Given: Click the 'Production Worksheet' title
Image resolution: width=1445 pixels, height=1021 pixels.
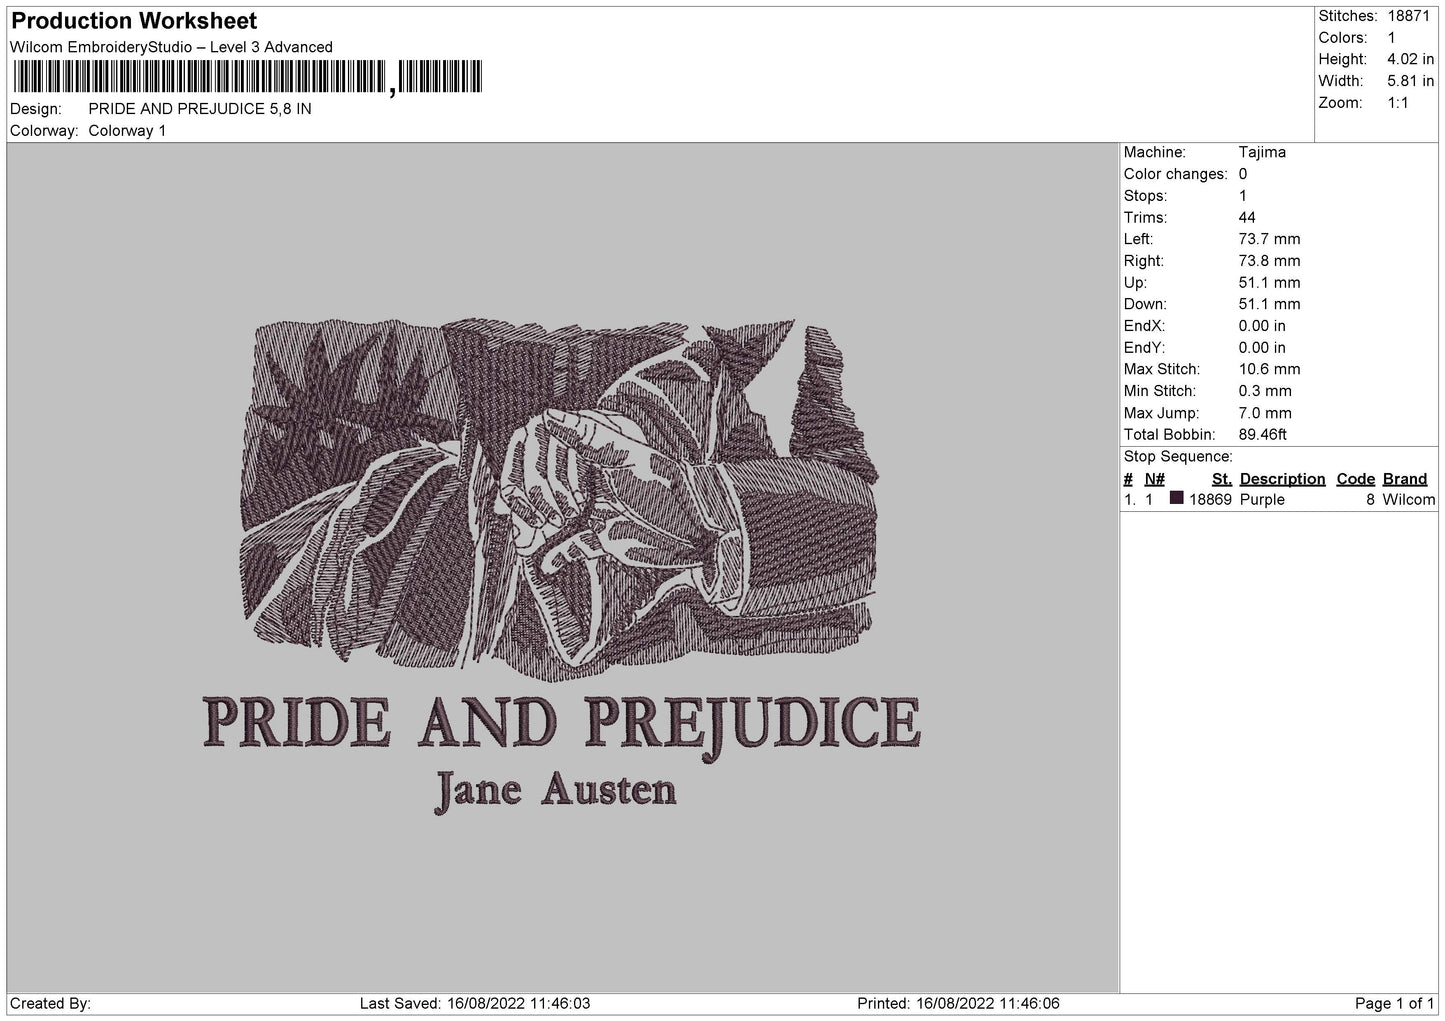Looking at the screenshot, I should [134, 21].
